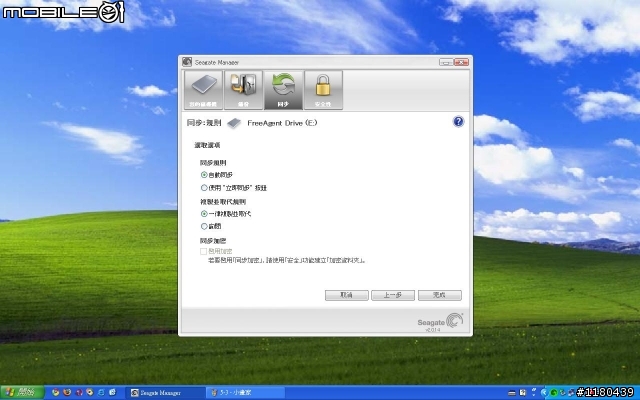
Task: Choose the use "Sync Now" button radio option
Action: 204,188
